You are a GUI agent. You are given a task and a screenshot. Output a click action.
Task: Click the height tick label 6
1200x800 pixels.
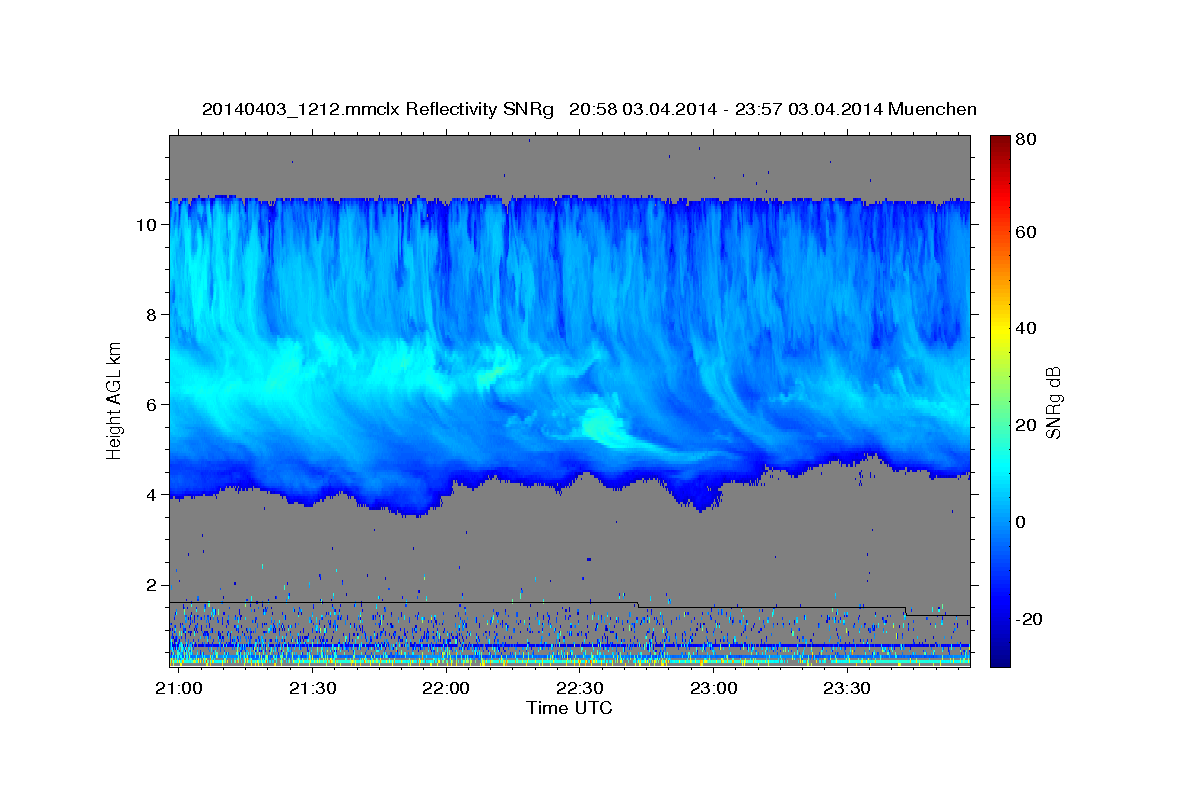[x=152, y=404]
